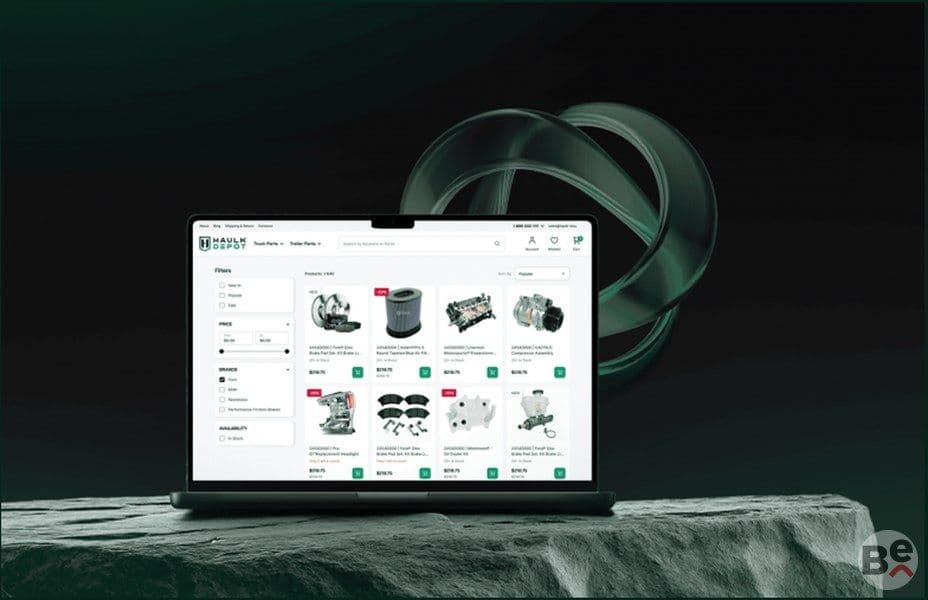
Task: Click the Haulk Depot logo
Action: pyautogui.click(x=223, y=243)
